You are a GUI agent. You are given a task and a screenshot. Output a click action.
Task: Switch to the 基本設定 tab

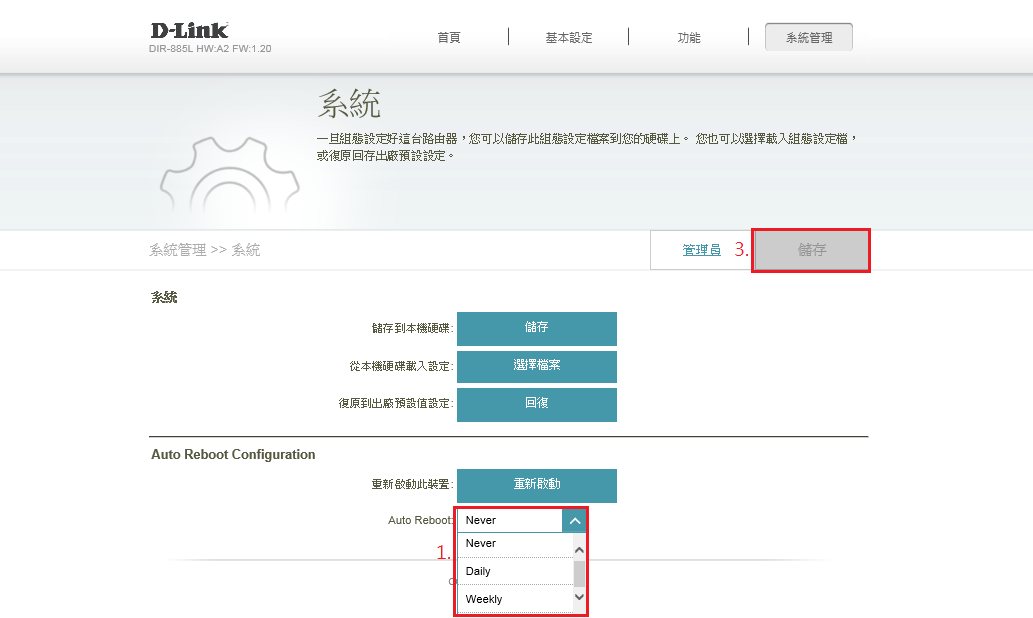pos(568,38)
